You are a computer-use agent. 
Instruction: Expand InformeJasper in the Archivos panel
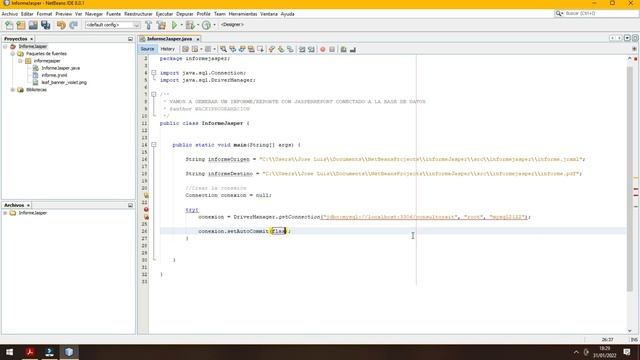click(x=5, y=213)
